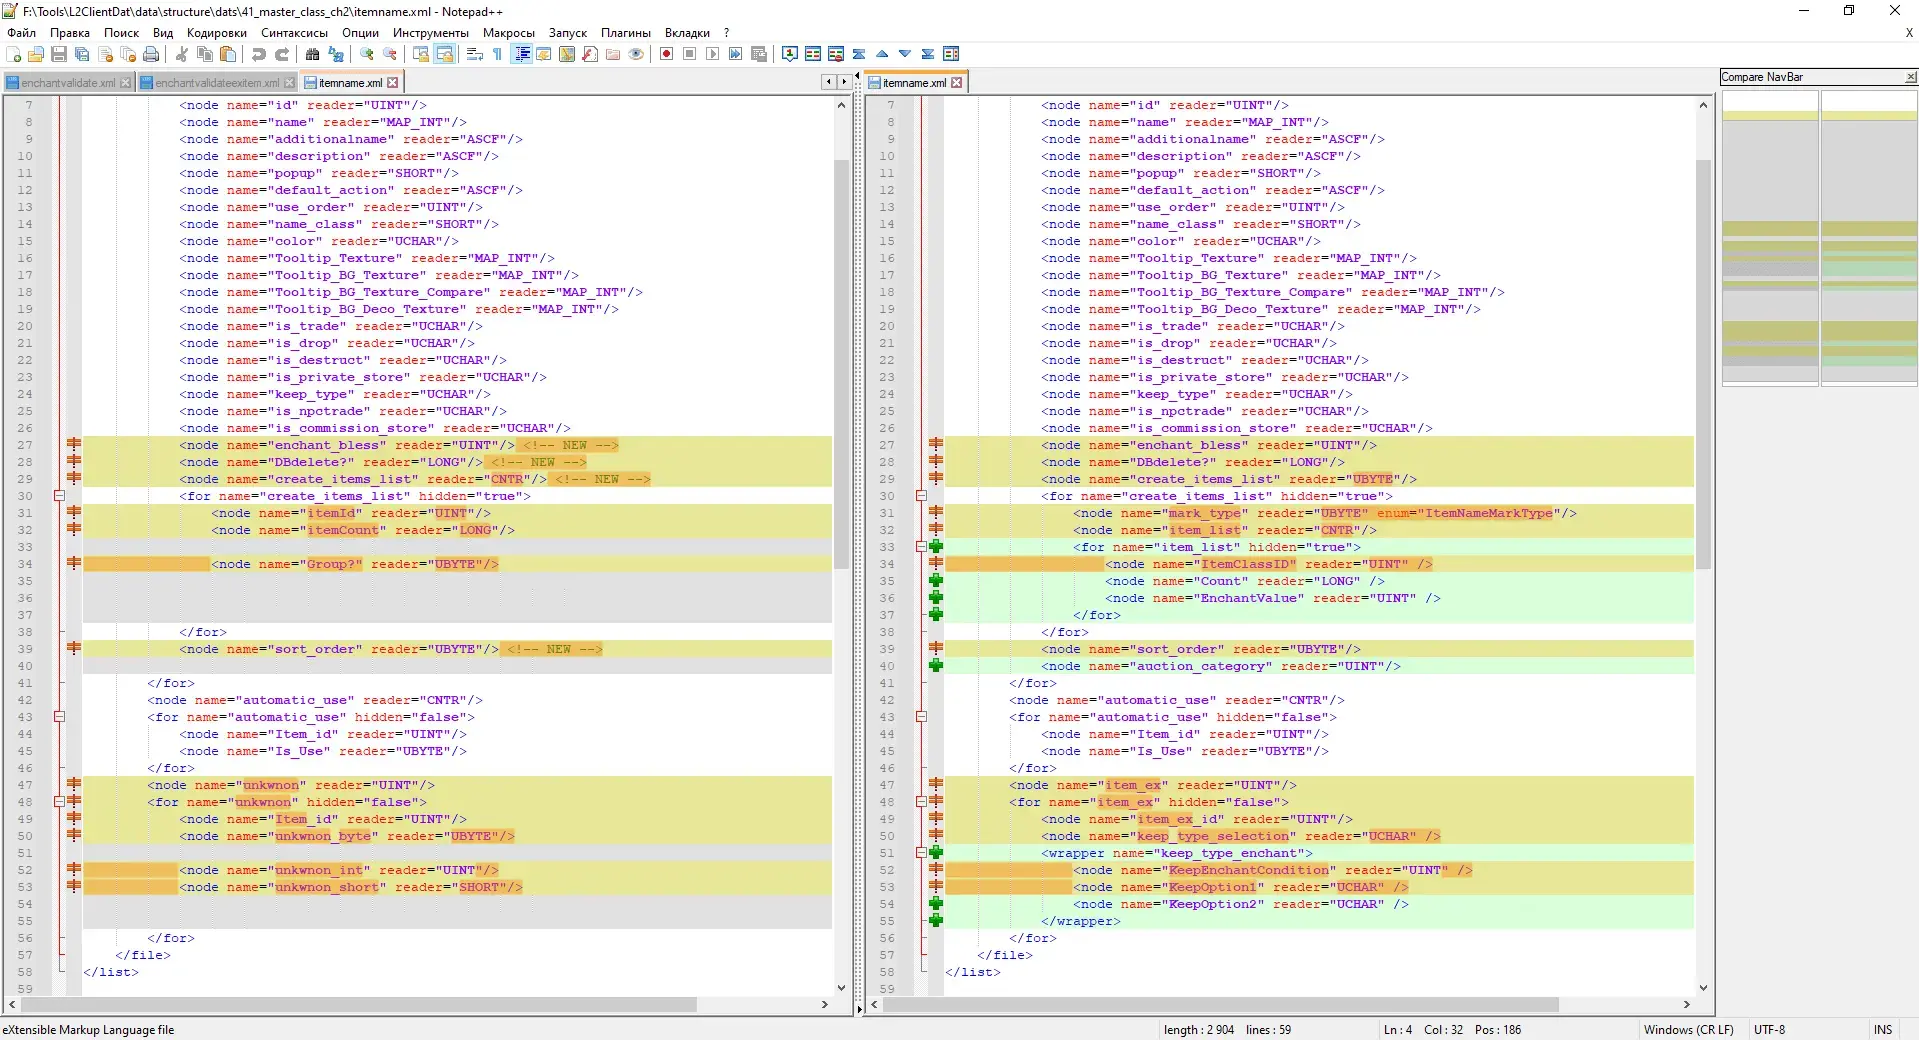Click the right pane horizontal scrollbar
1919x1040 pixels.
point(1280,1004)
